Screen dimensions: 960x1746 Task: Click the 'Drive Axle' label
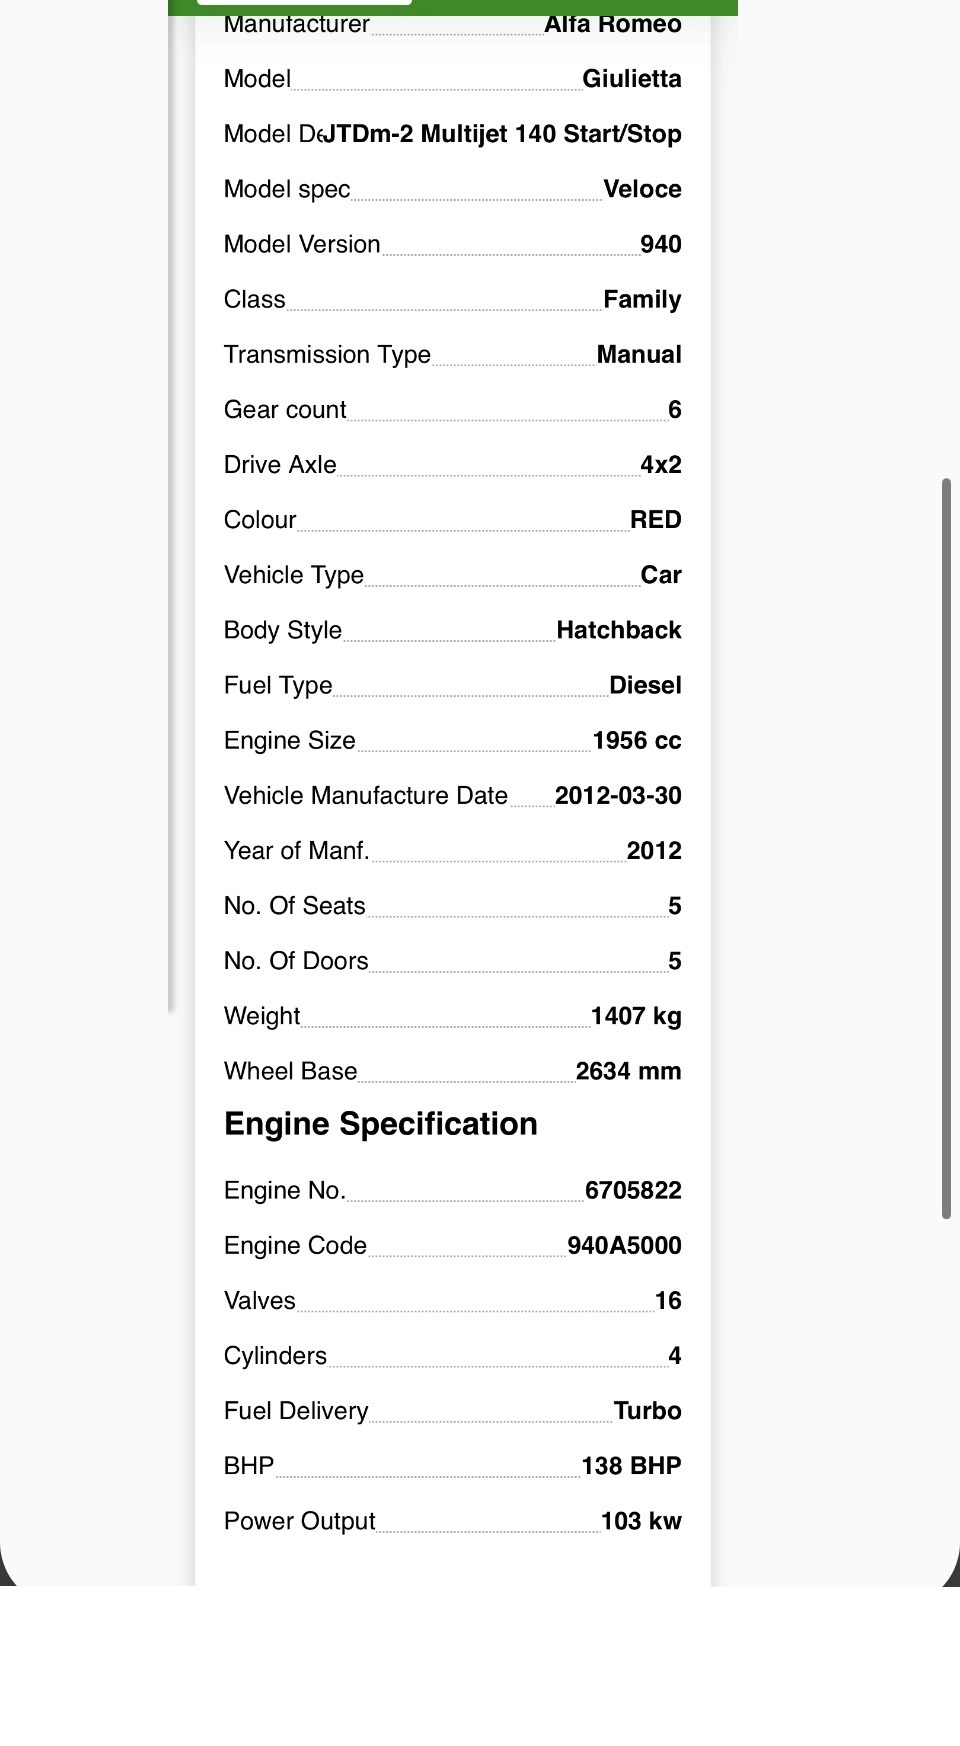[x=280, y=464]
